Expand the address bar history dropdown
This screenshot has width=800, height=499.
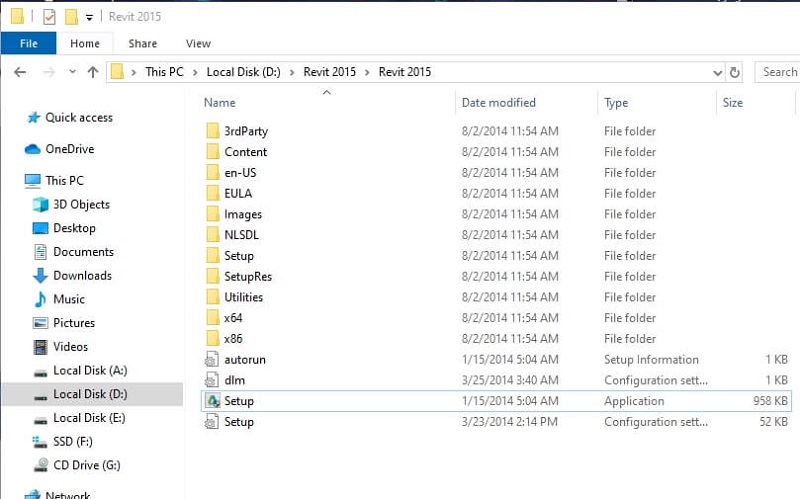coord(716,72)
